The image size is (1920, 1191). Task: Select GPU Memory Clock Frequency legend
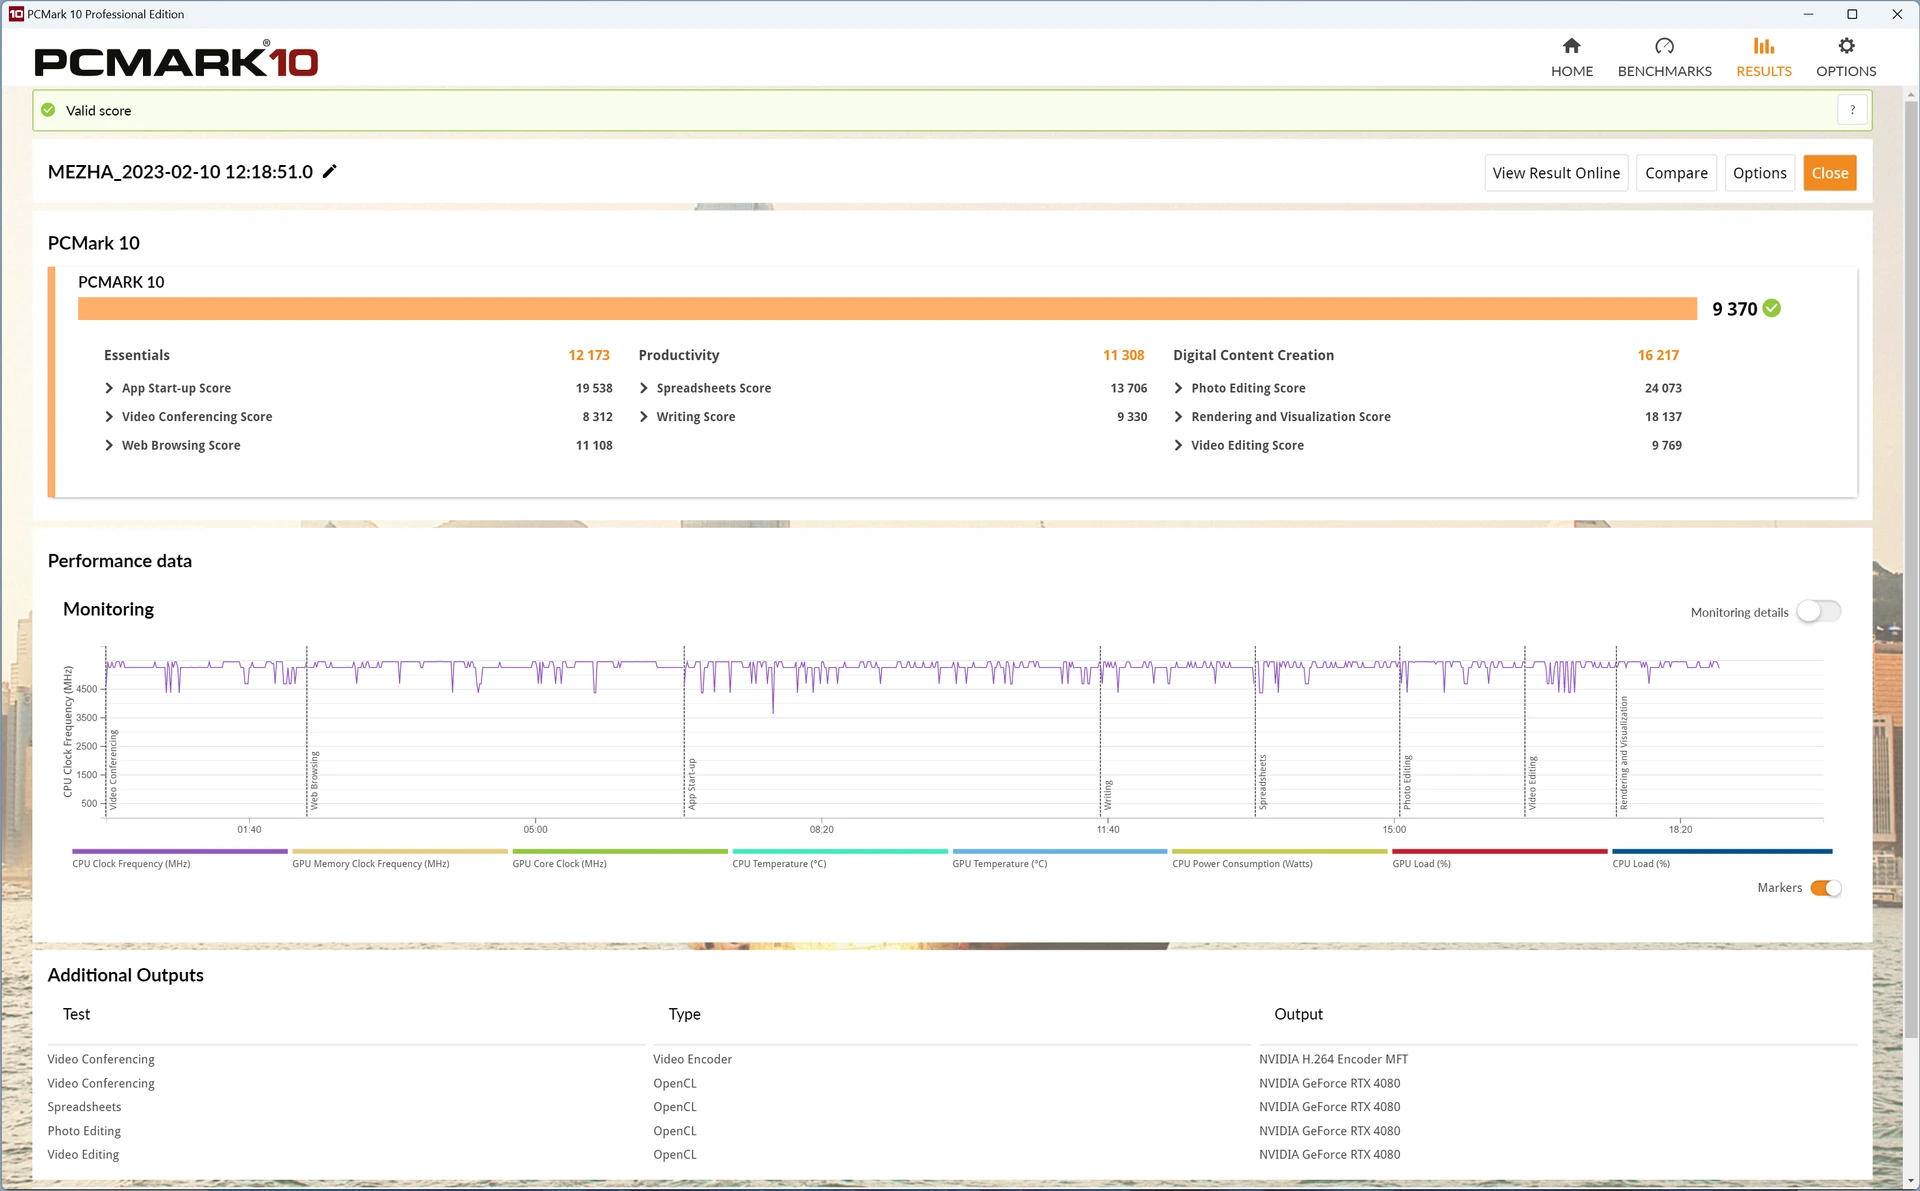click(x=399, y=852)
